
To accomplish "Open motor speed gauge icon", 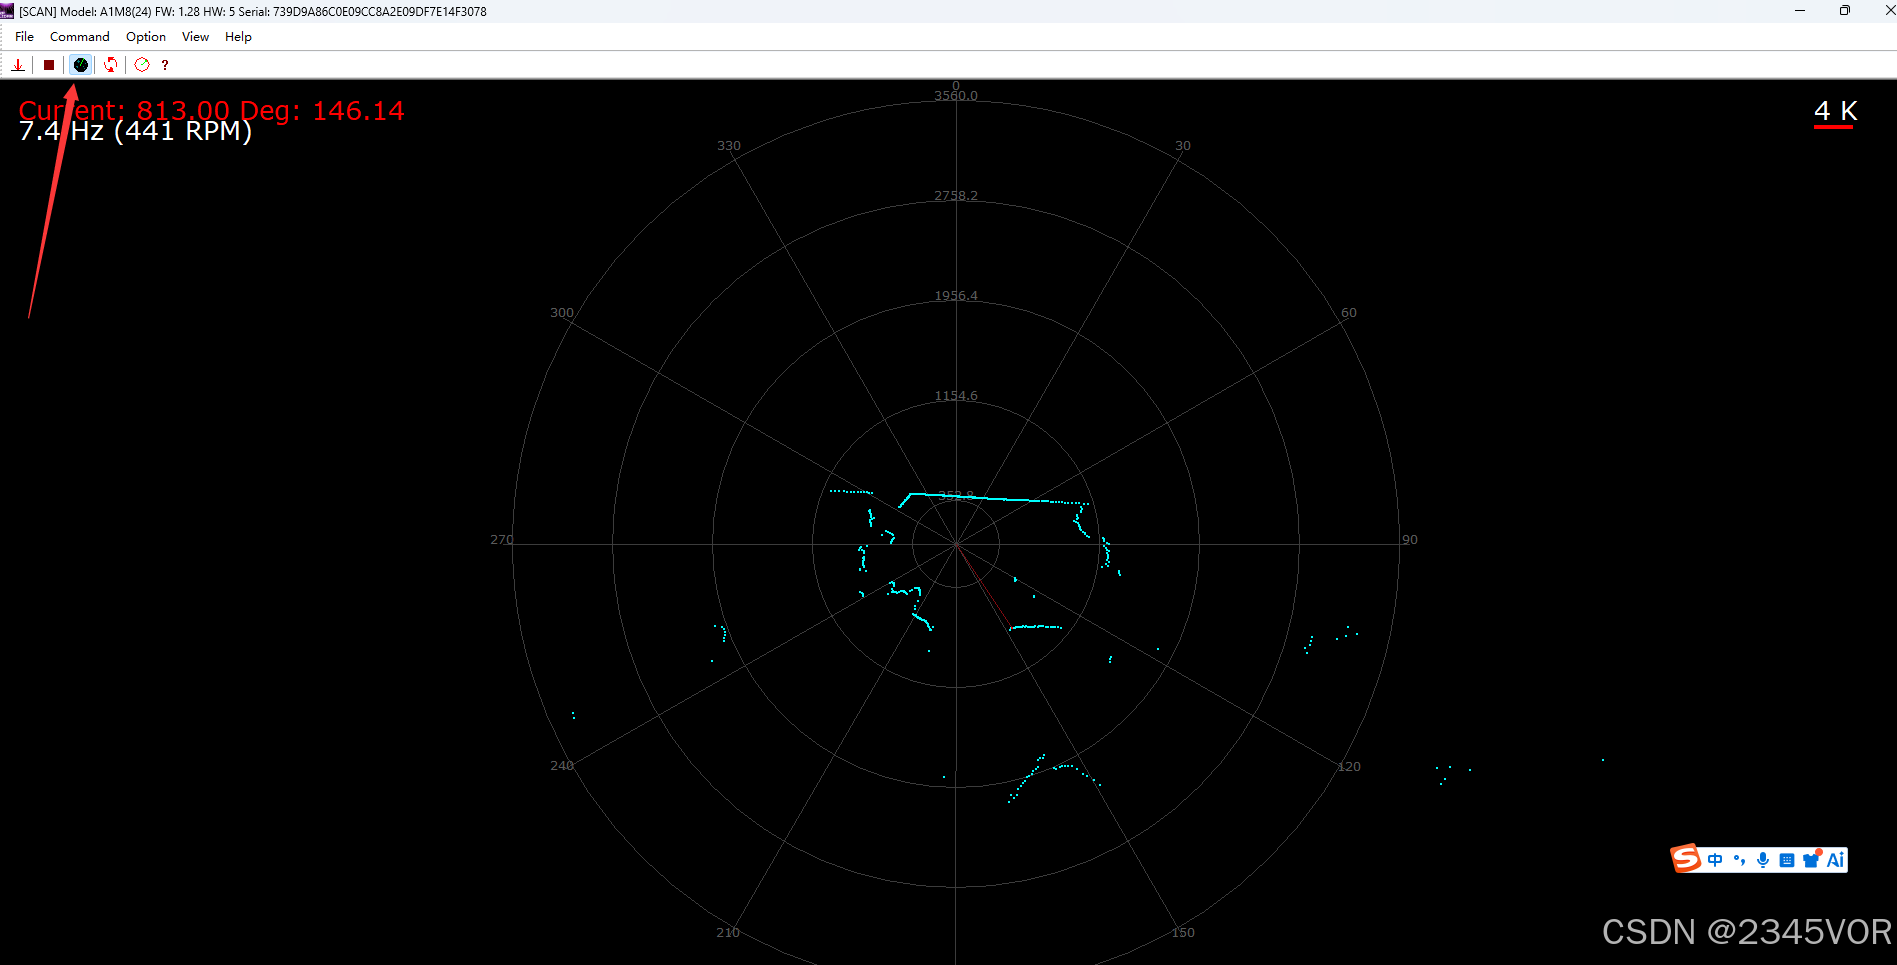I will tap(142, 65).
